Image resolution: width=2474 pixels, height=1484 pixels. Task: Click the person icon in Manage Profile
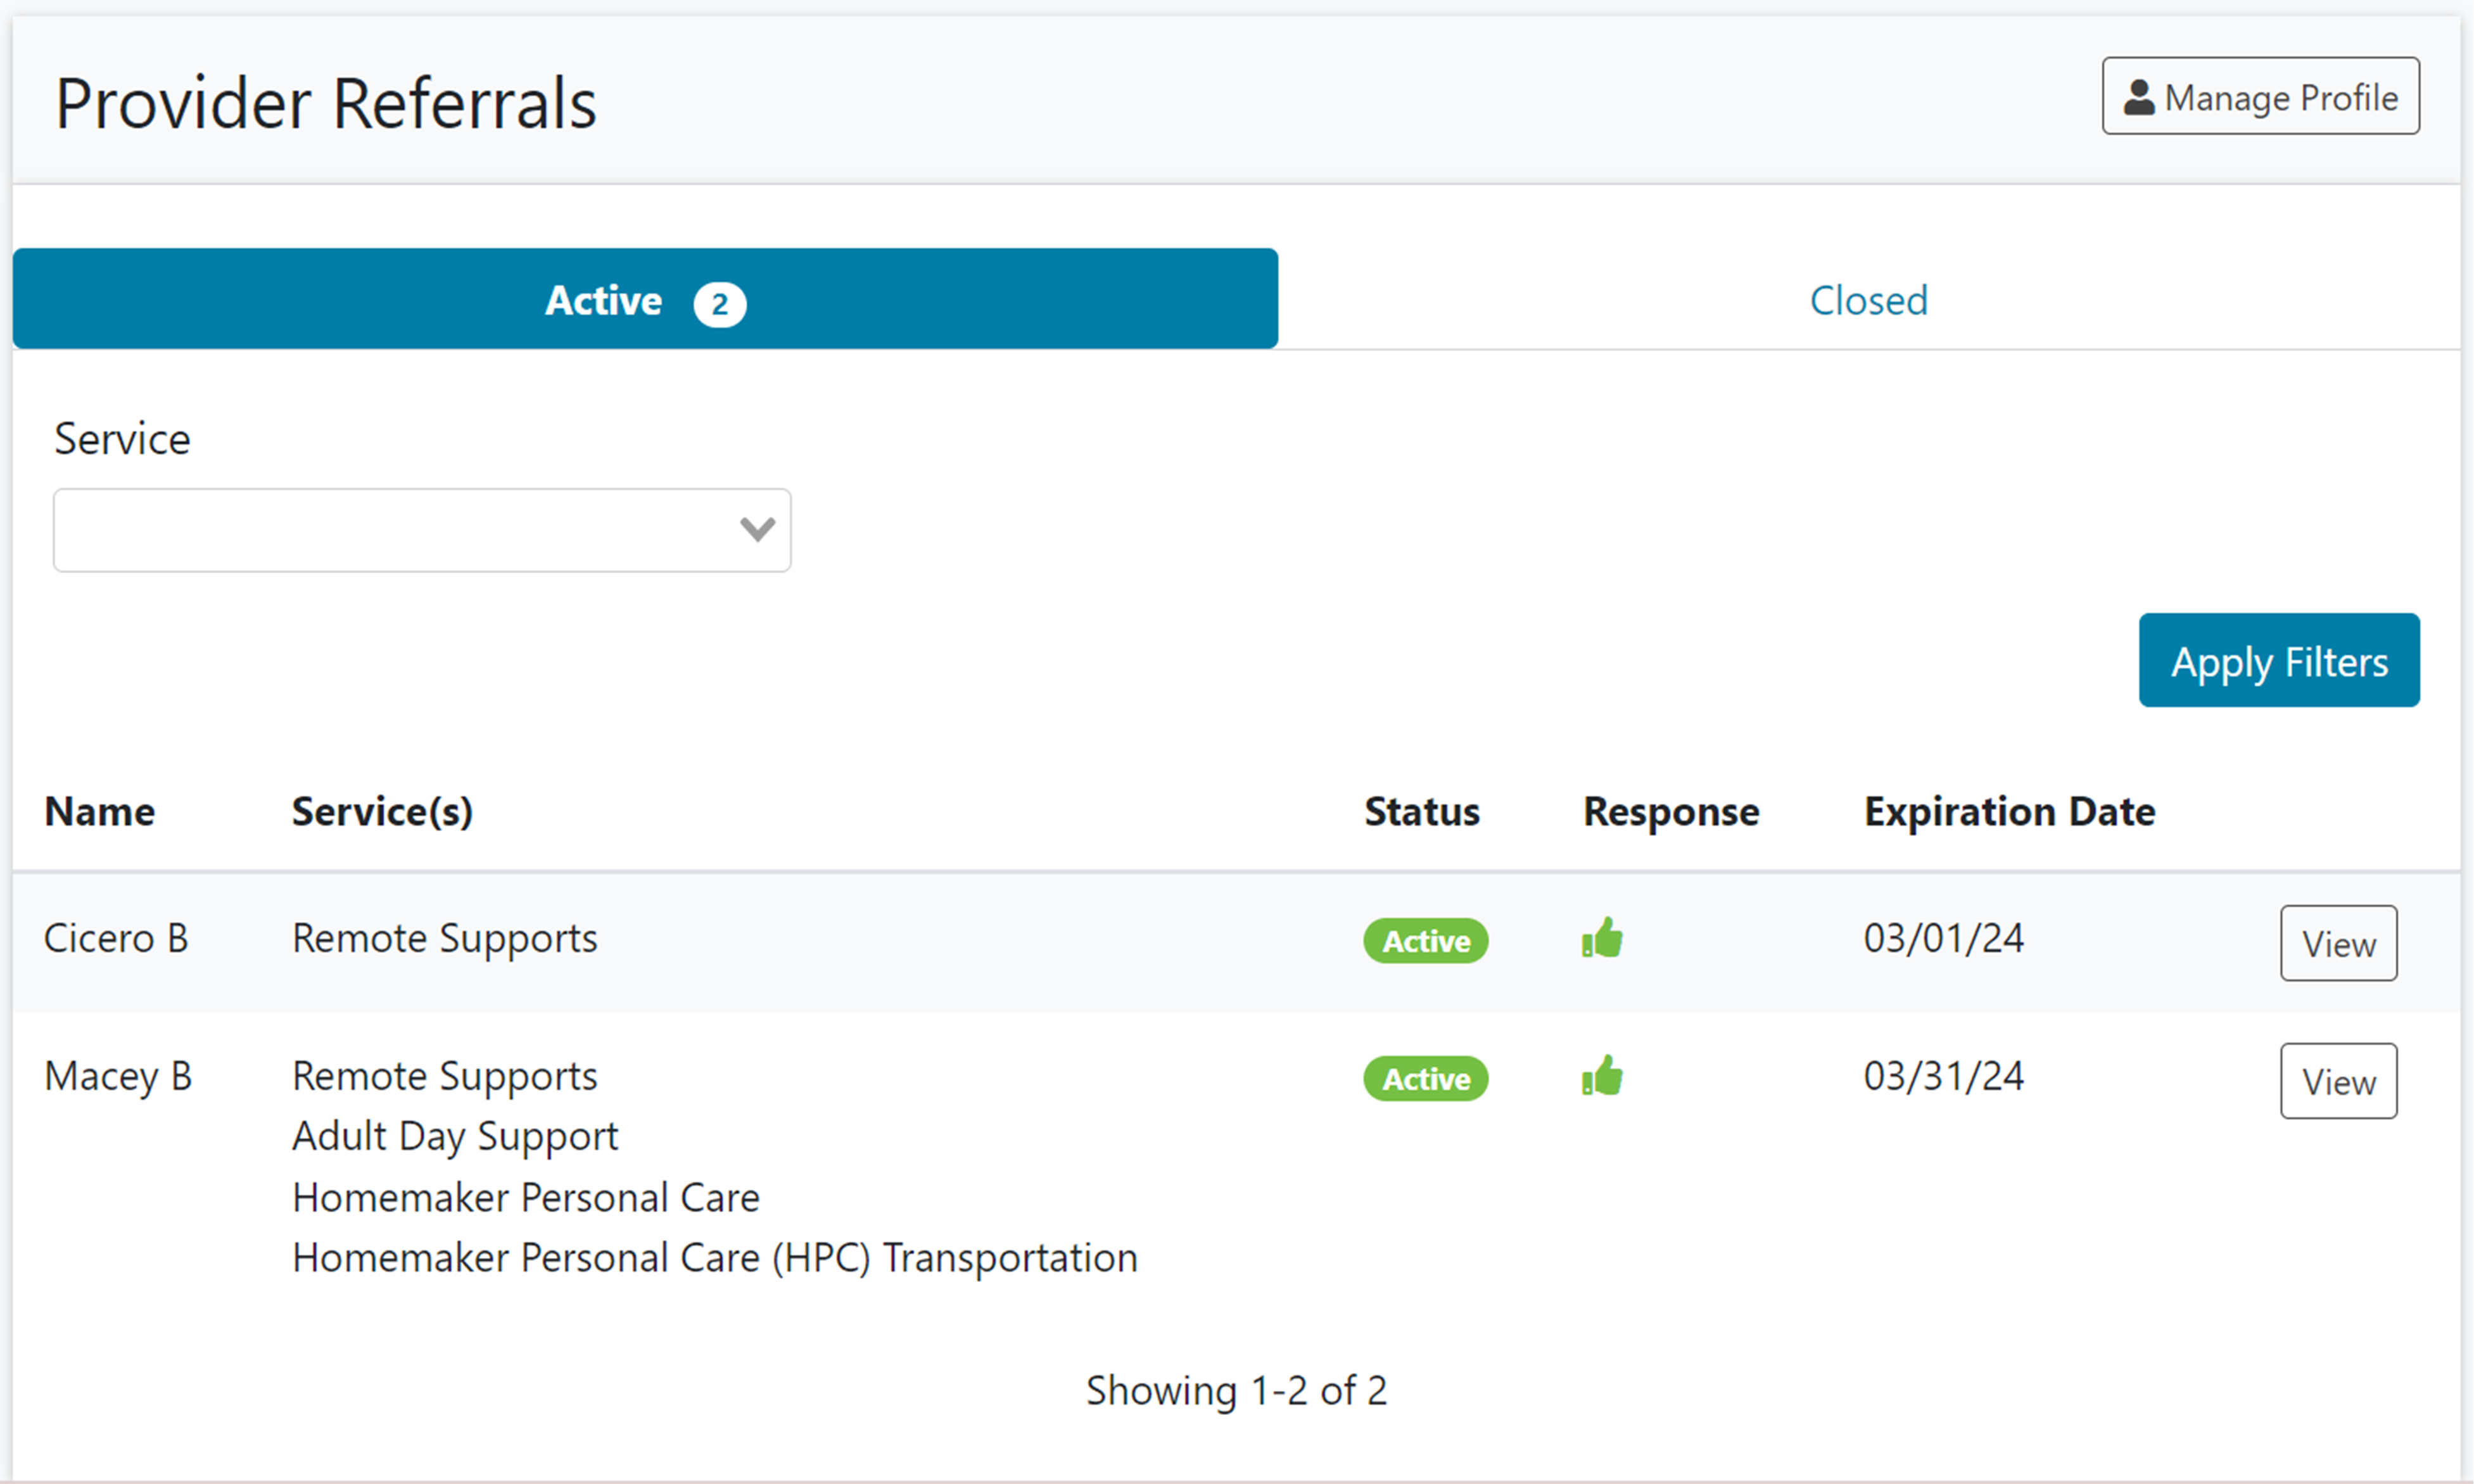tap(2138, 98)
